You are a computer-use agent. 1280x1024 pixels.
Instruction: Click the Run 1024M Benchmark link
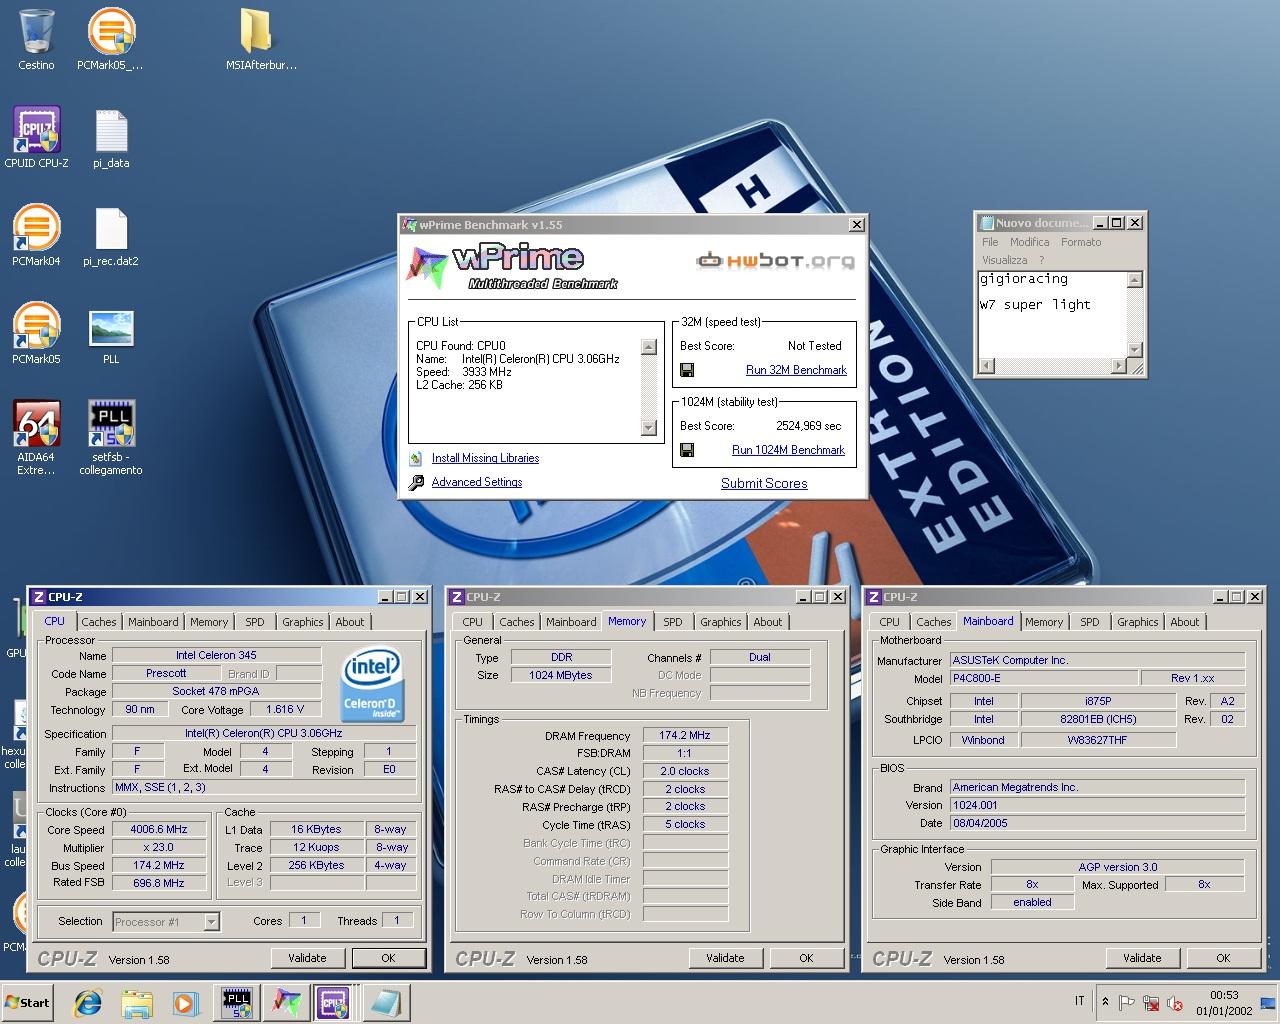tap(788, 450)
